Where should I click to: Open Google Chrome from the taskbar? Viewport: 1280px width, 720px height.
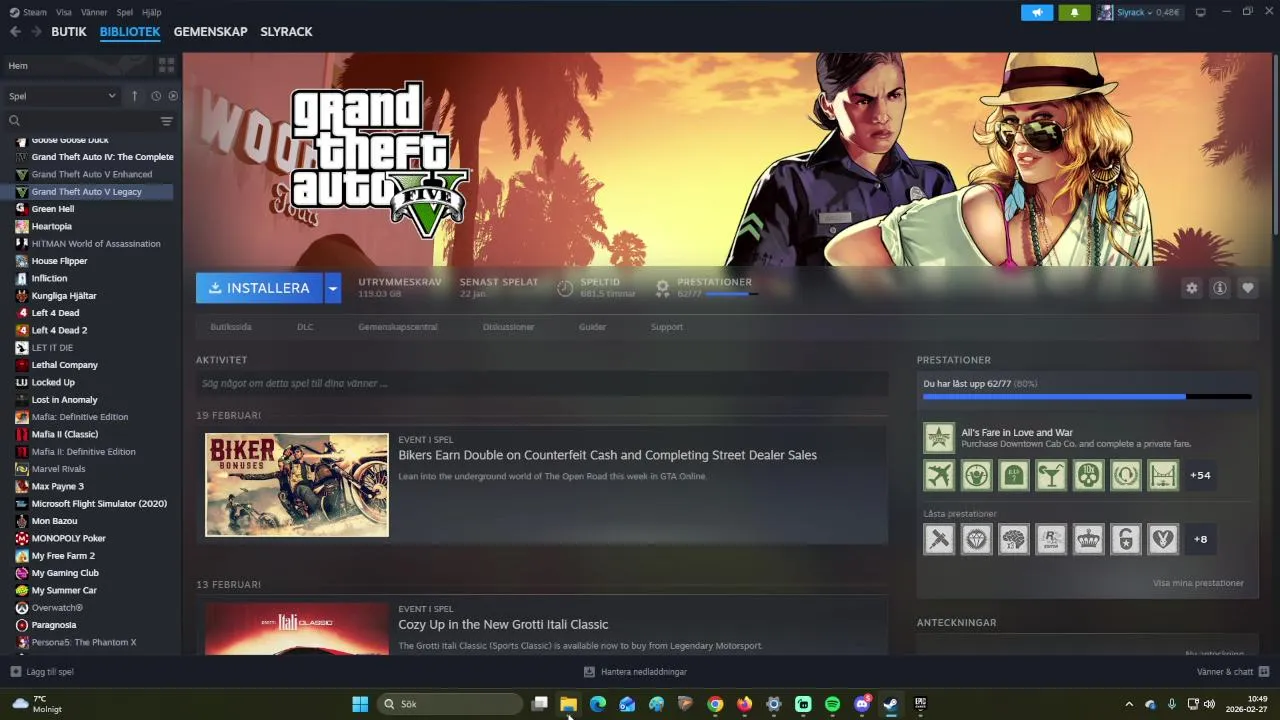pos(715,704)
